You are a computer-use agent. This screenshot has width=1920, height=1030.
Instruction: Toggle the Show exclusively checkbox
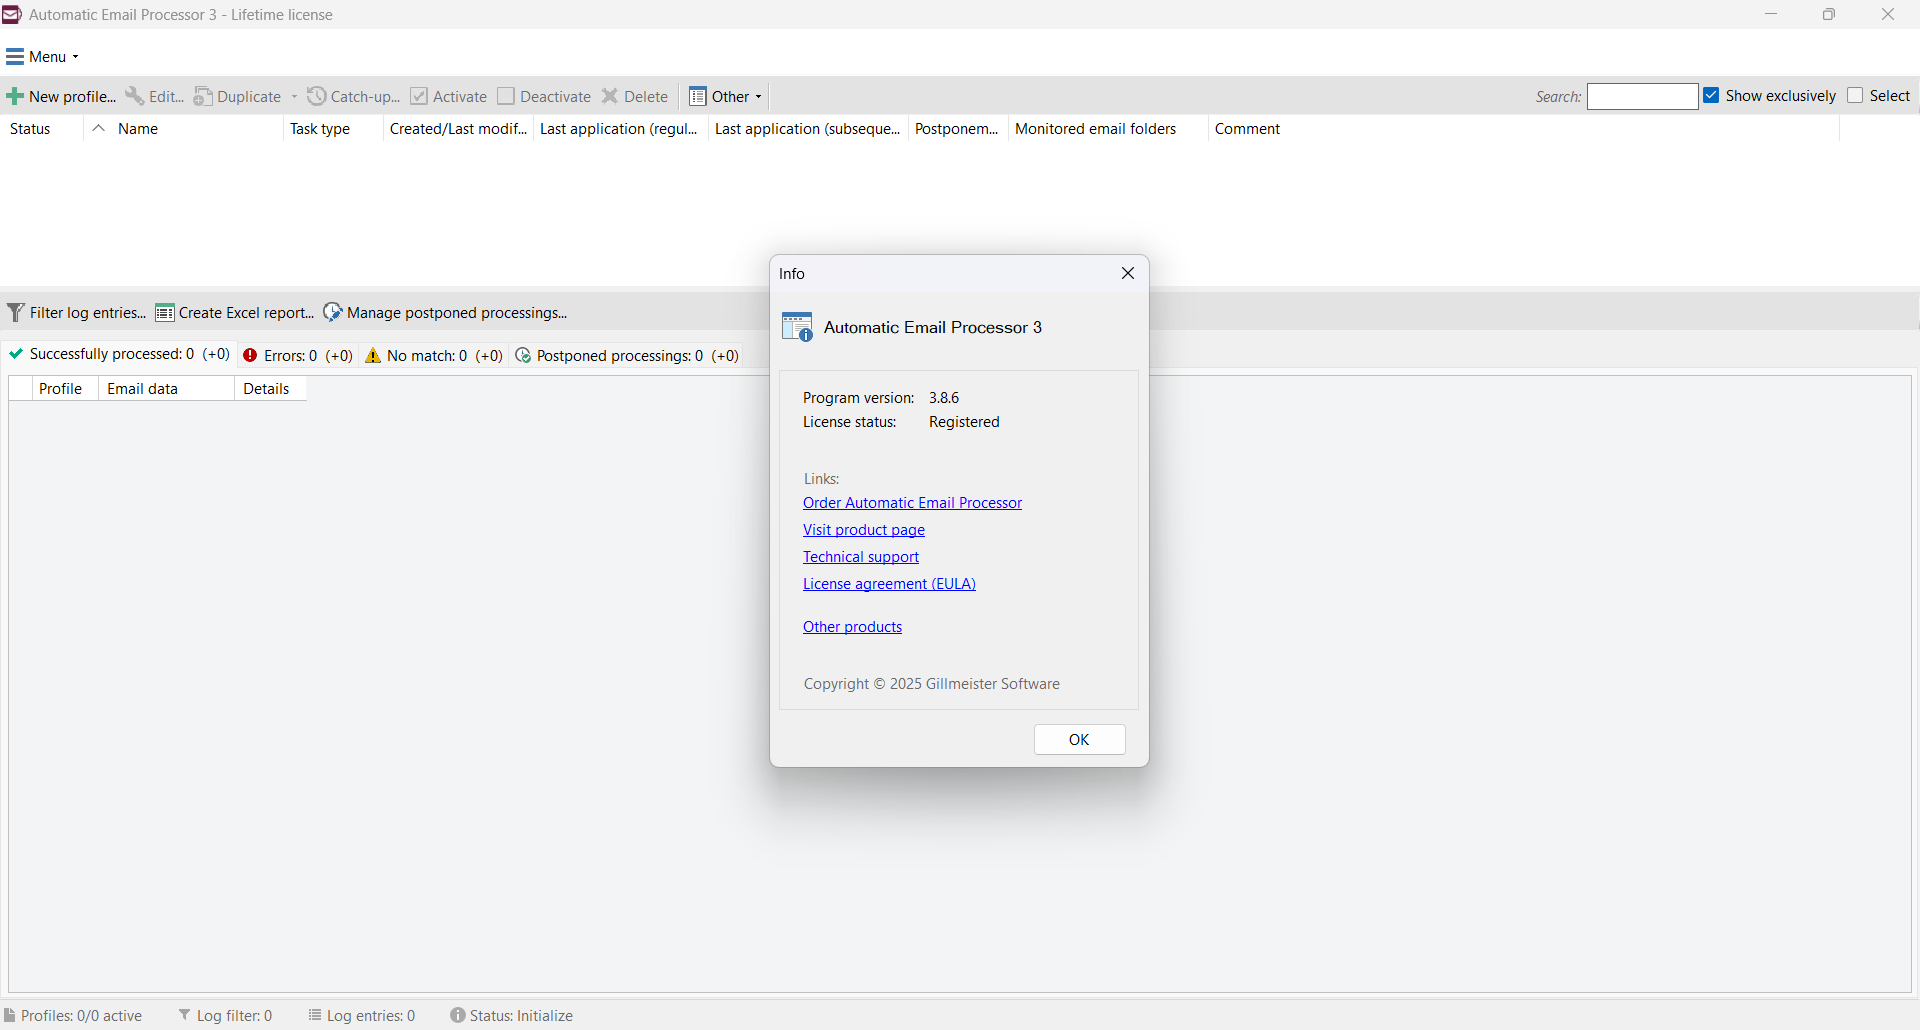point(1712,95)
